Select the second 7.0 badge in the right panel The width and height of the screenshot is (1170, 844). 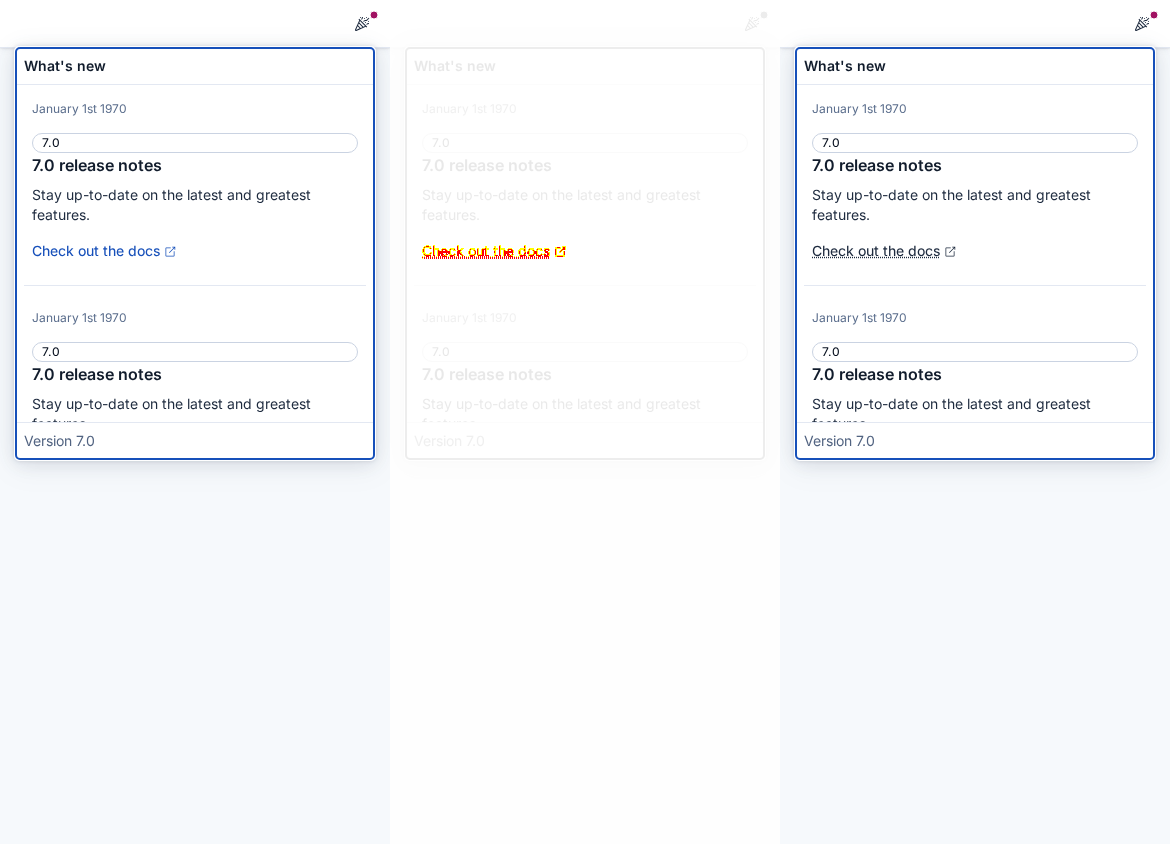coord(975,351)
